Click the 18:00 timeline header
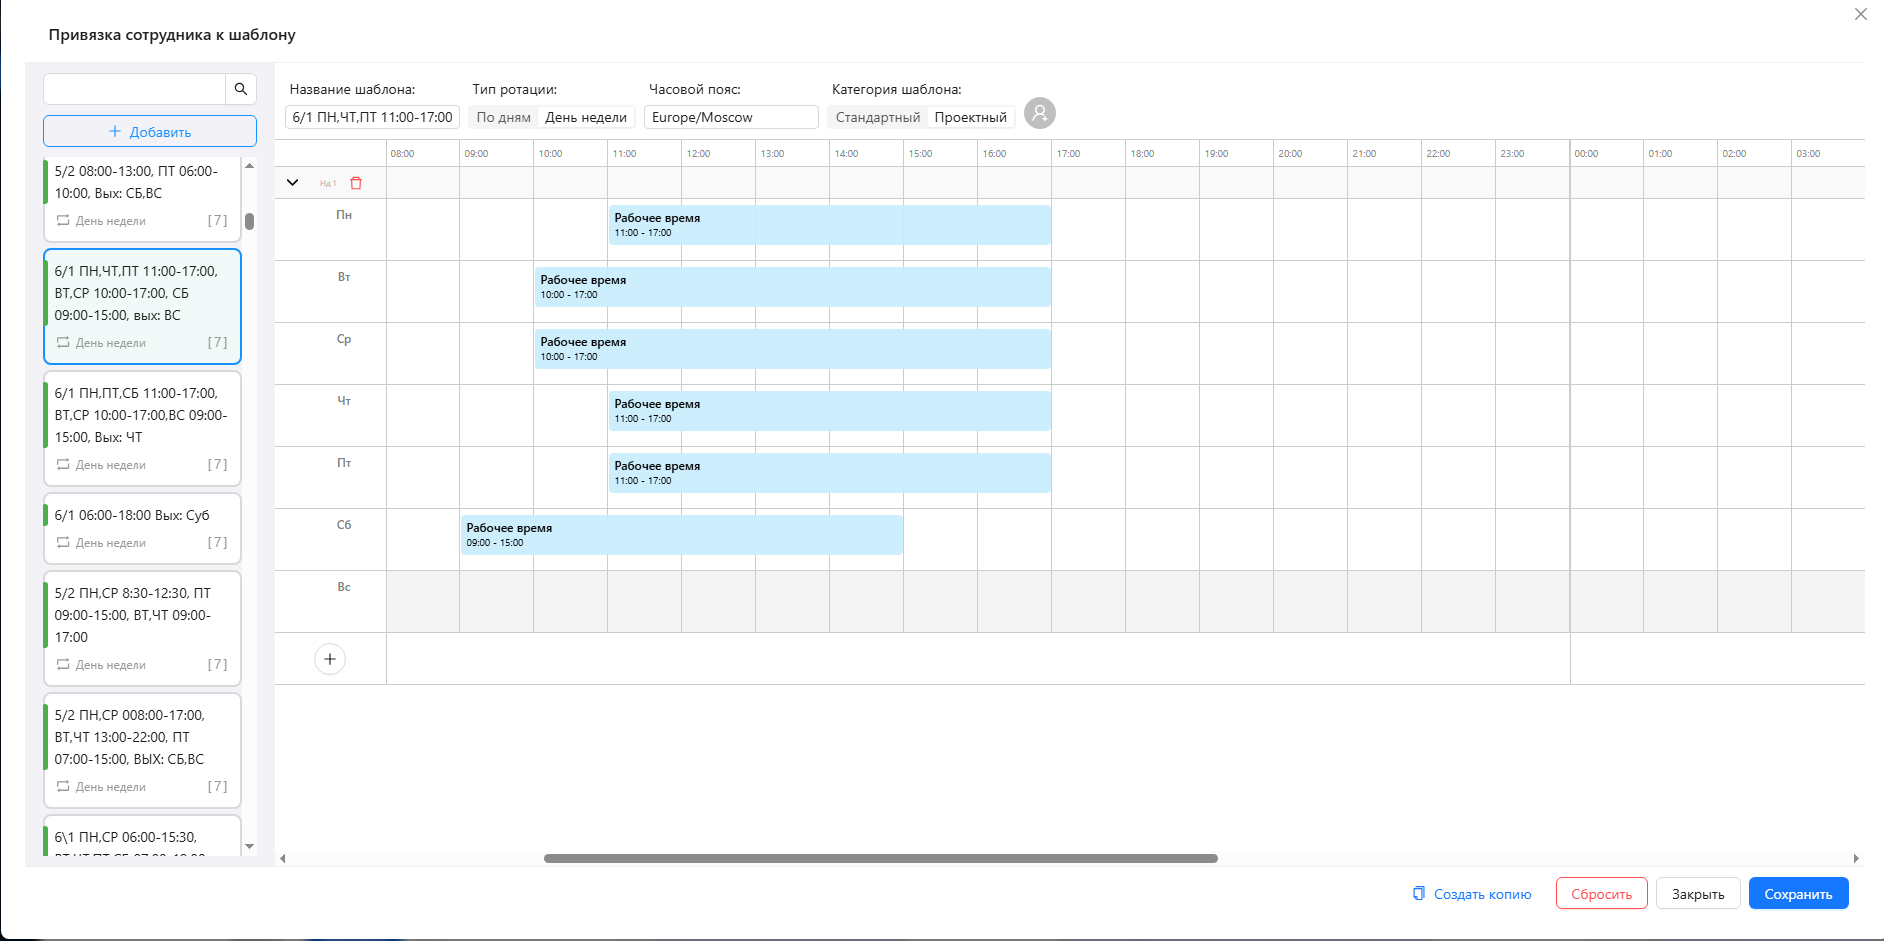Screen dimensions: 1884x941 1142,154
